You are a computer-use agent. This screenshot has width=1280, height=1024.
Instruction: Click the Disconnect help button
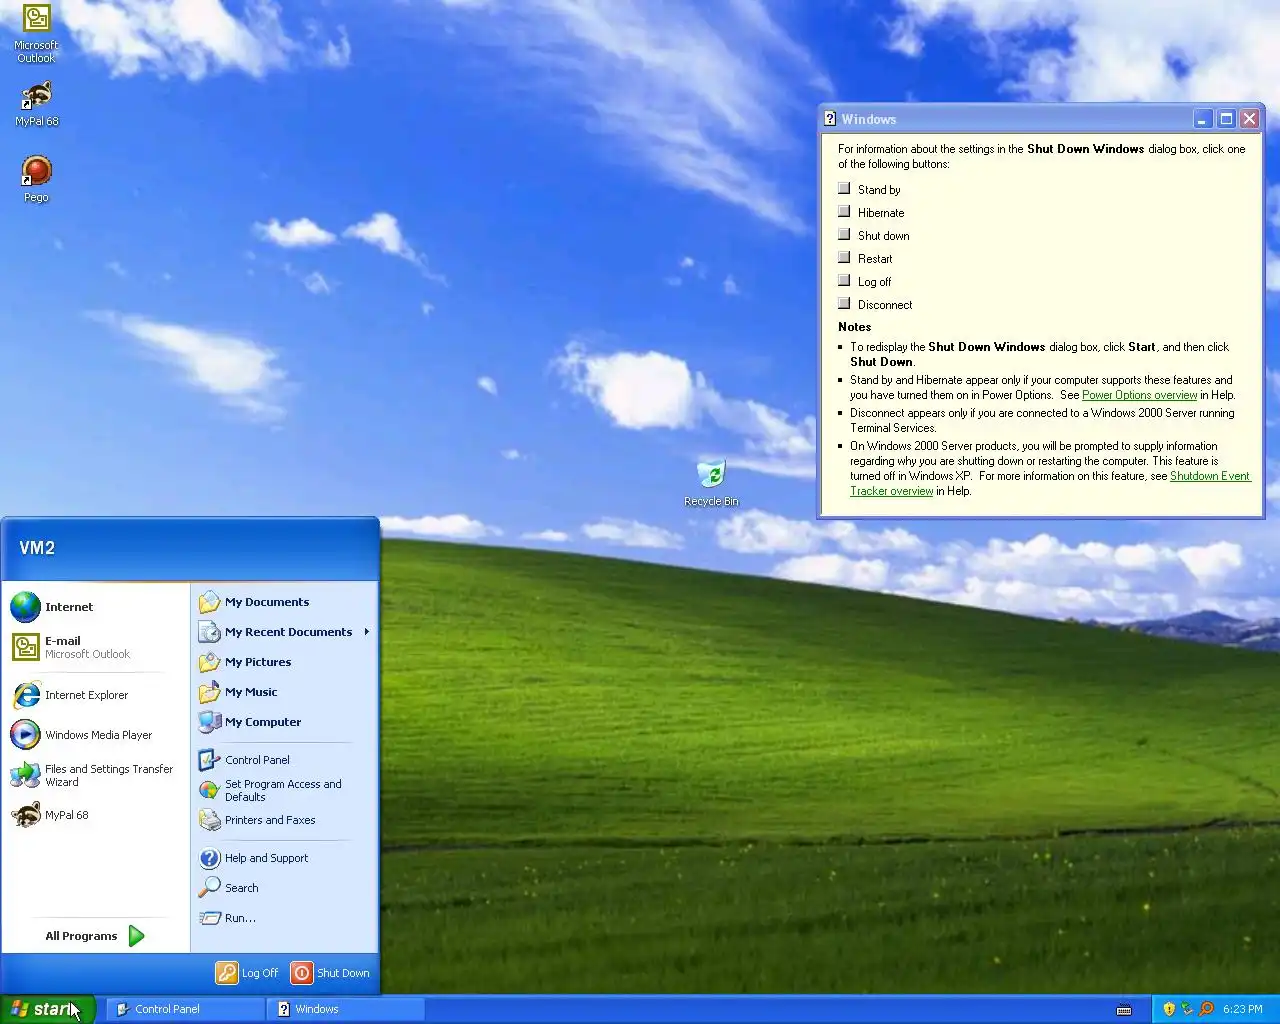tap(844, 303)
